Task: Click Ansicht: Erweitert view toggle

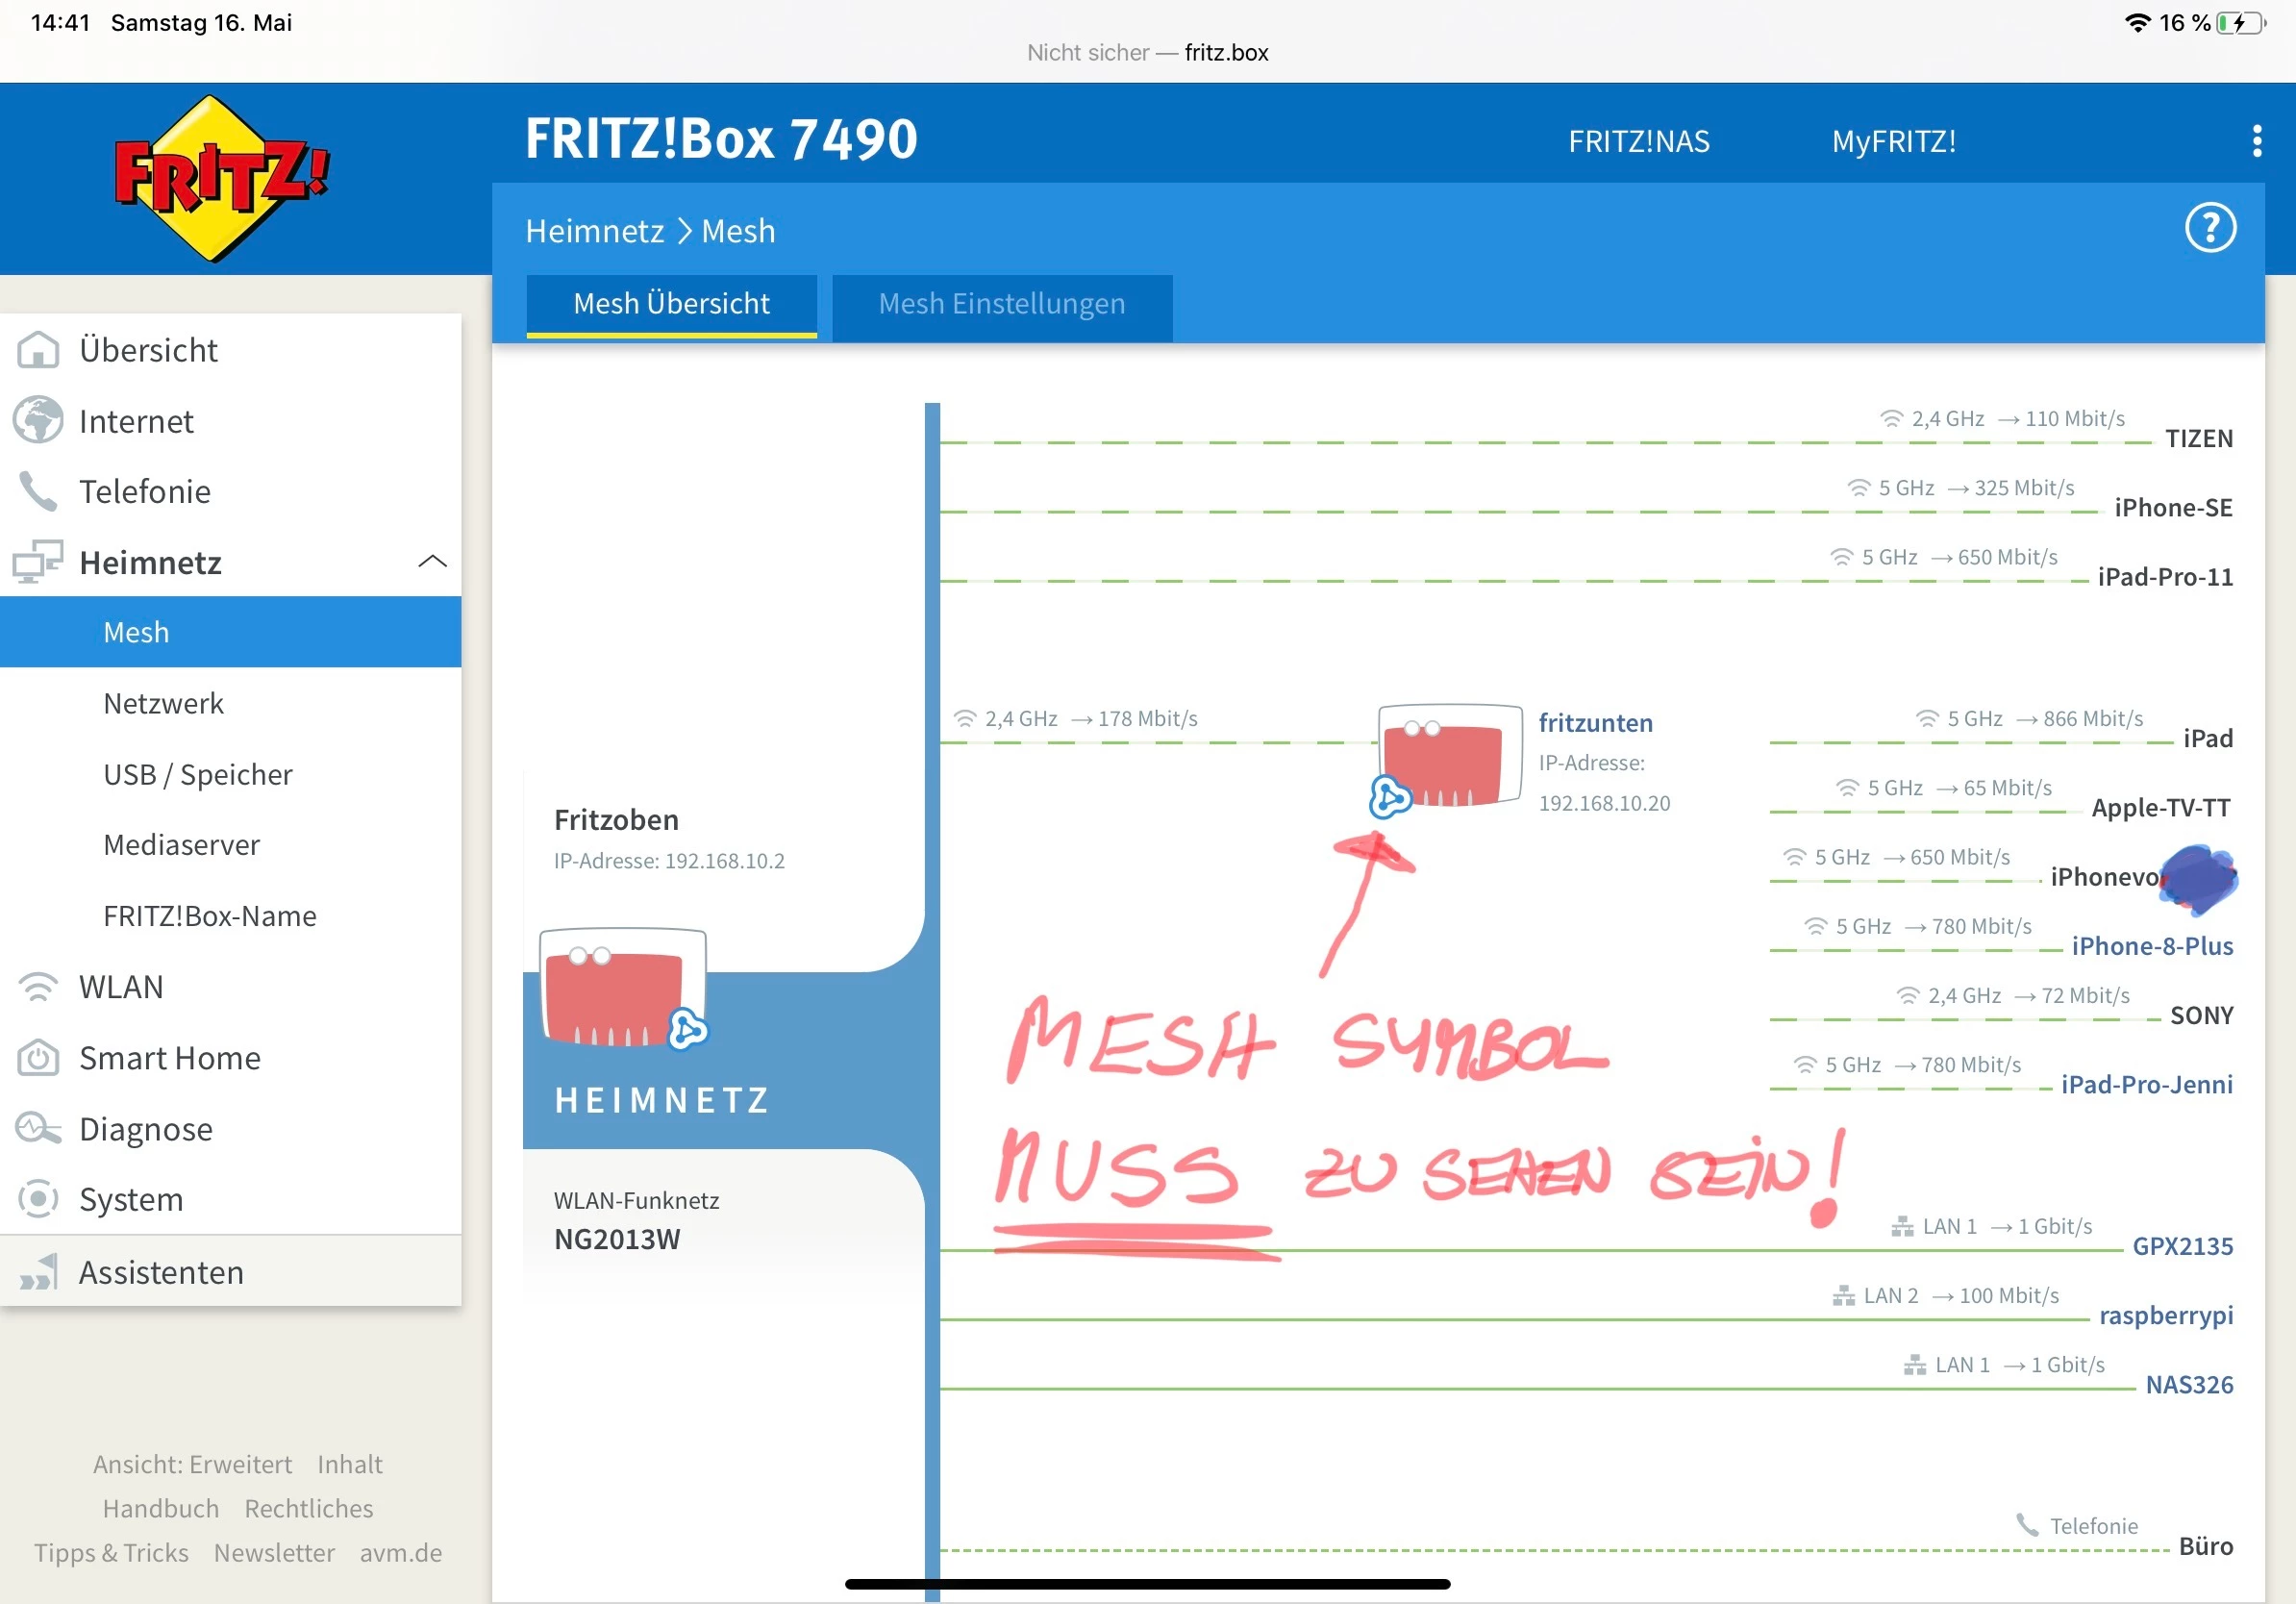Action: click(192, 1464)
